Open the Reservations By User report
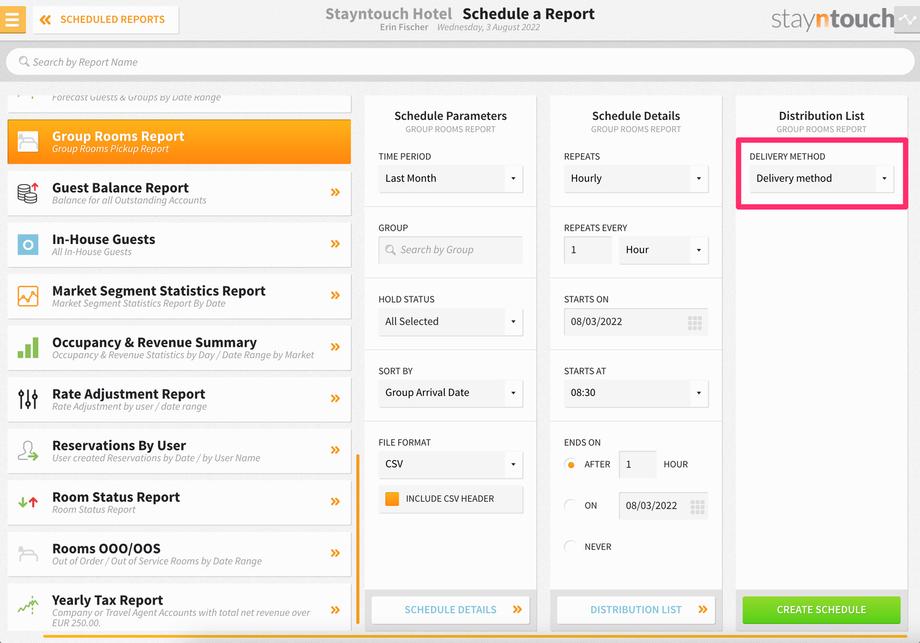Viewport: 920px width, 643px height. [179, 451]
